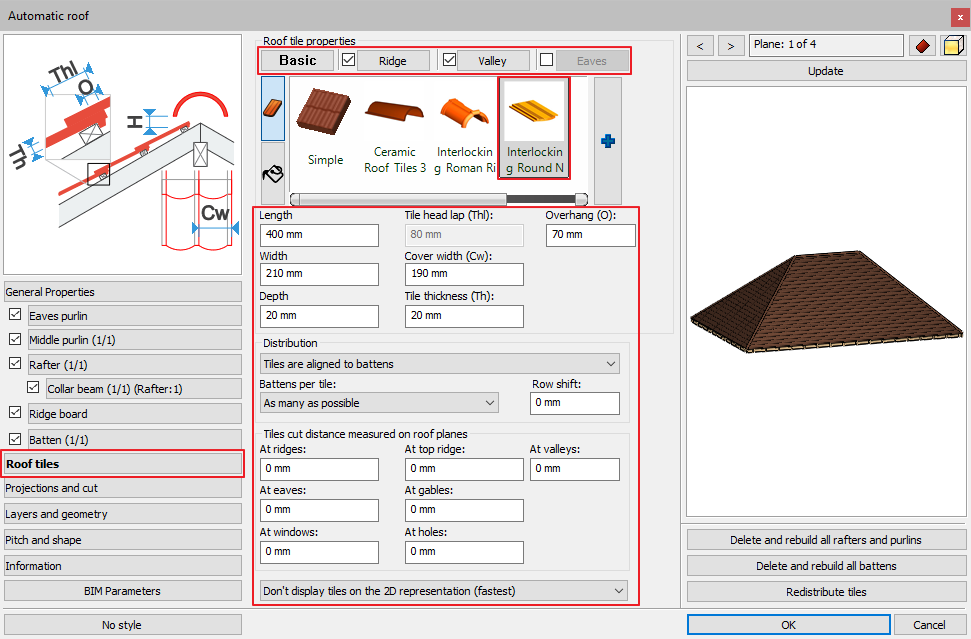971x639 pixels.
Task: Click the yellow 3D box view icon
Action: pos(951,46)
